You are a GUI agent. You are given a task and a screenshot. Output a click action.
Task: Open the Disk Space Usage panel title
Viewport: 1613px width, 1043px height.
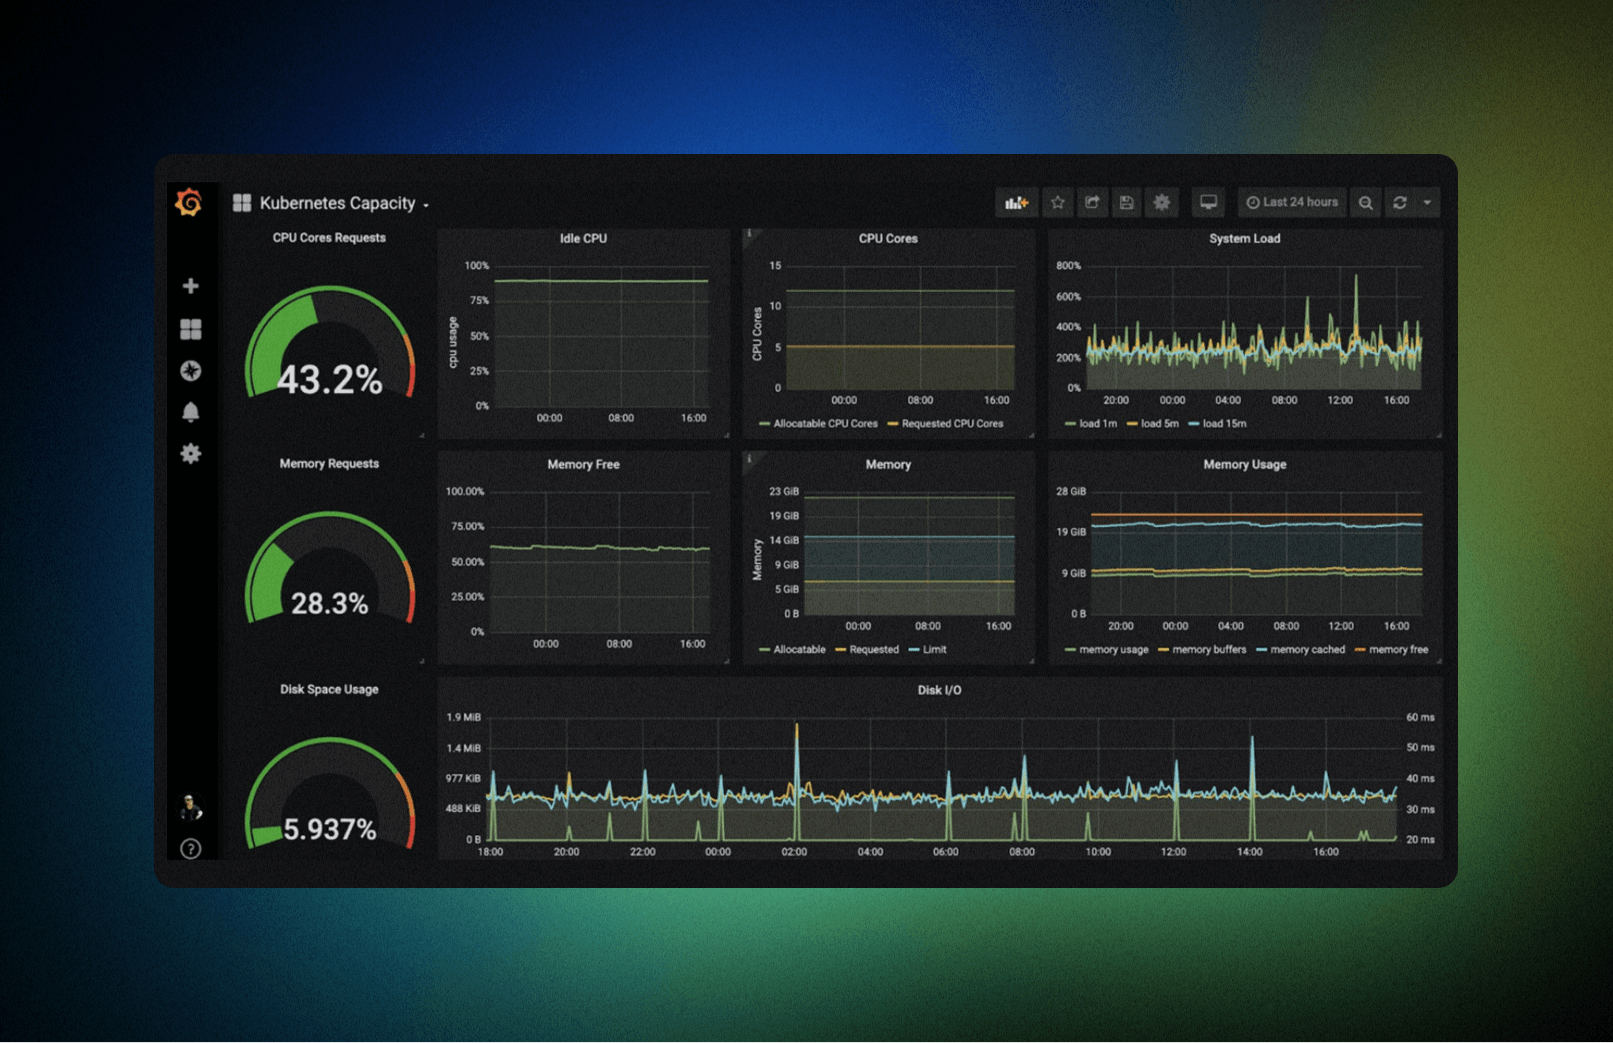(329, 690)
